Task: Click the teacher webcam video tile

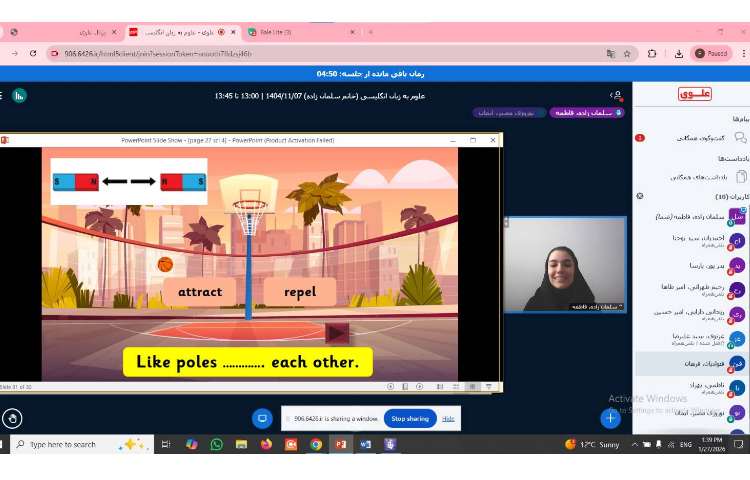Action: [565, 264]
